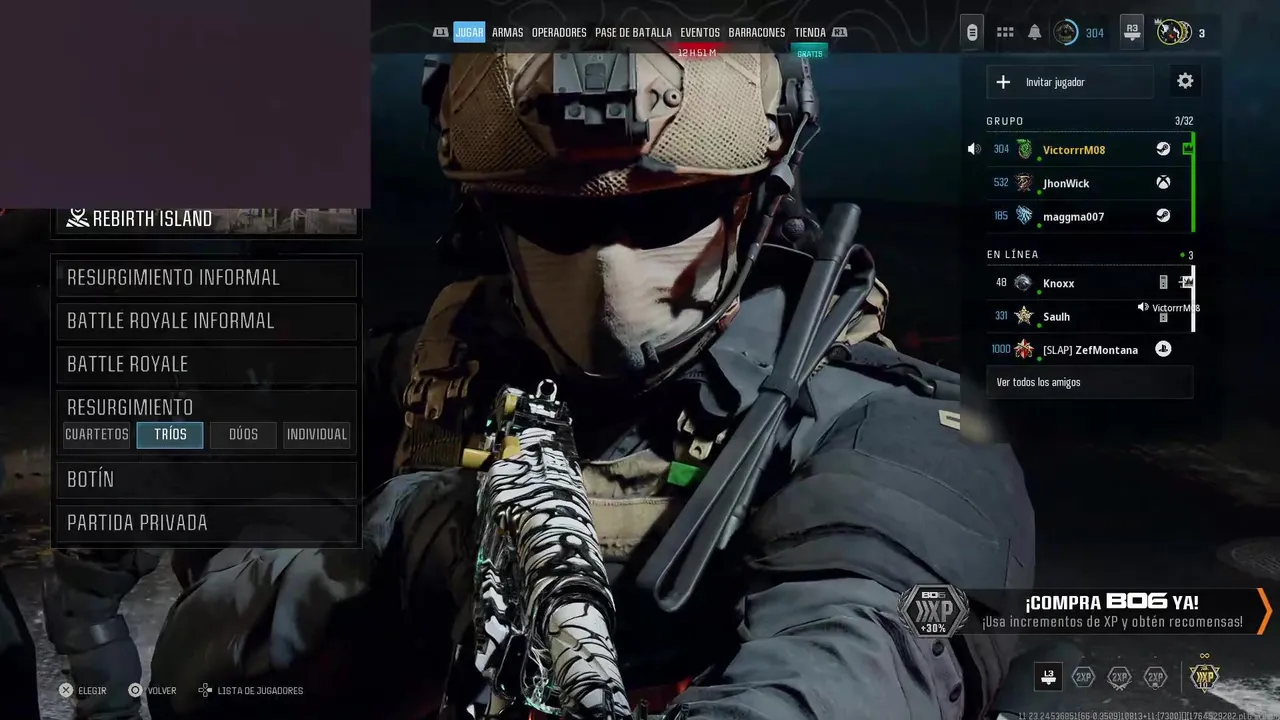Click the 12H 51M event timer
The height and width of the screenshot is (720, 1280).
click(x=697, y=53)
